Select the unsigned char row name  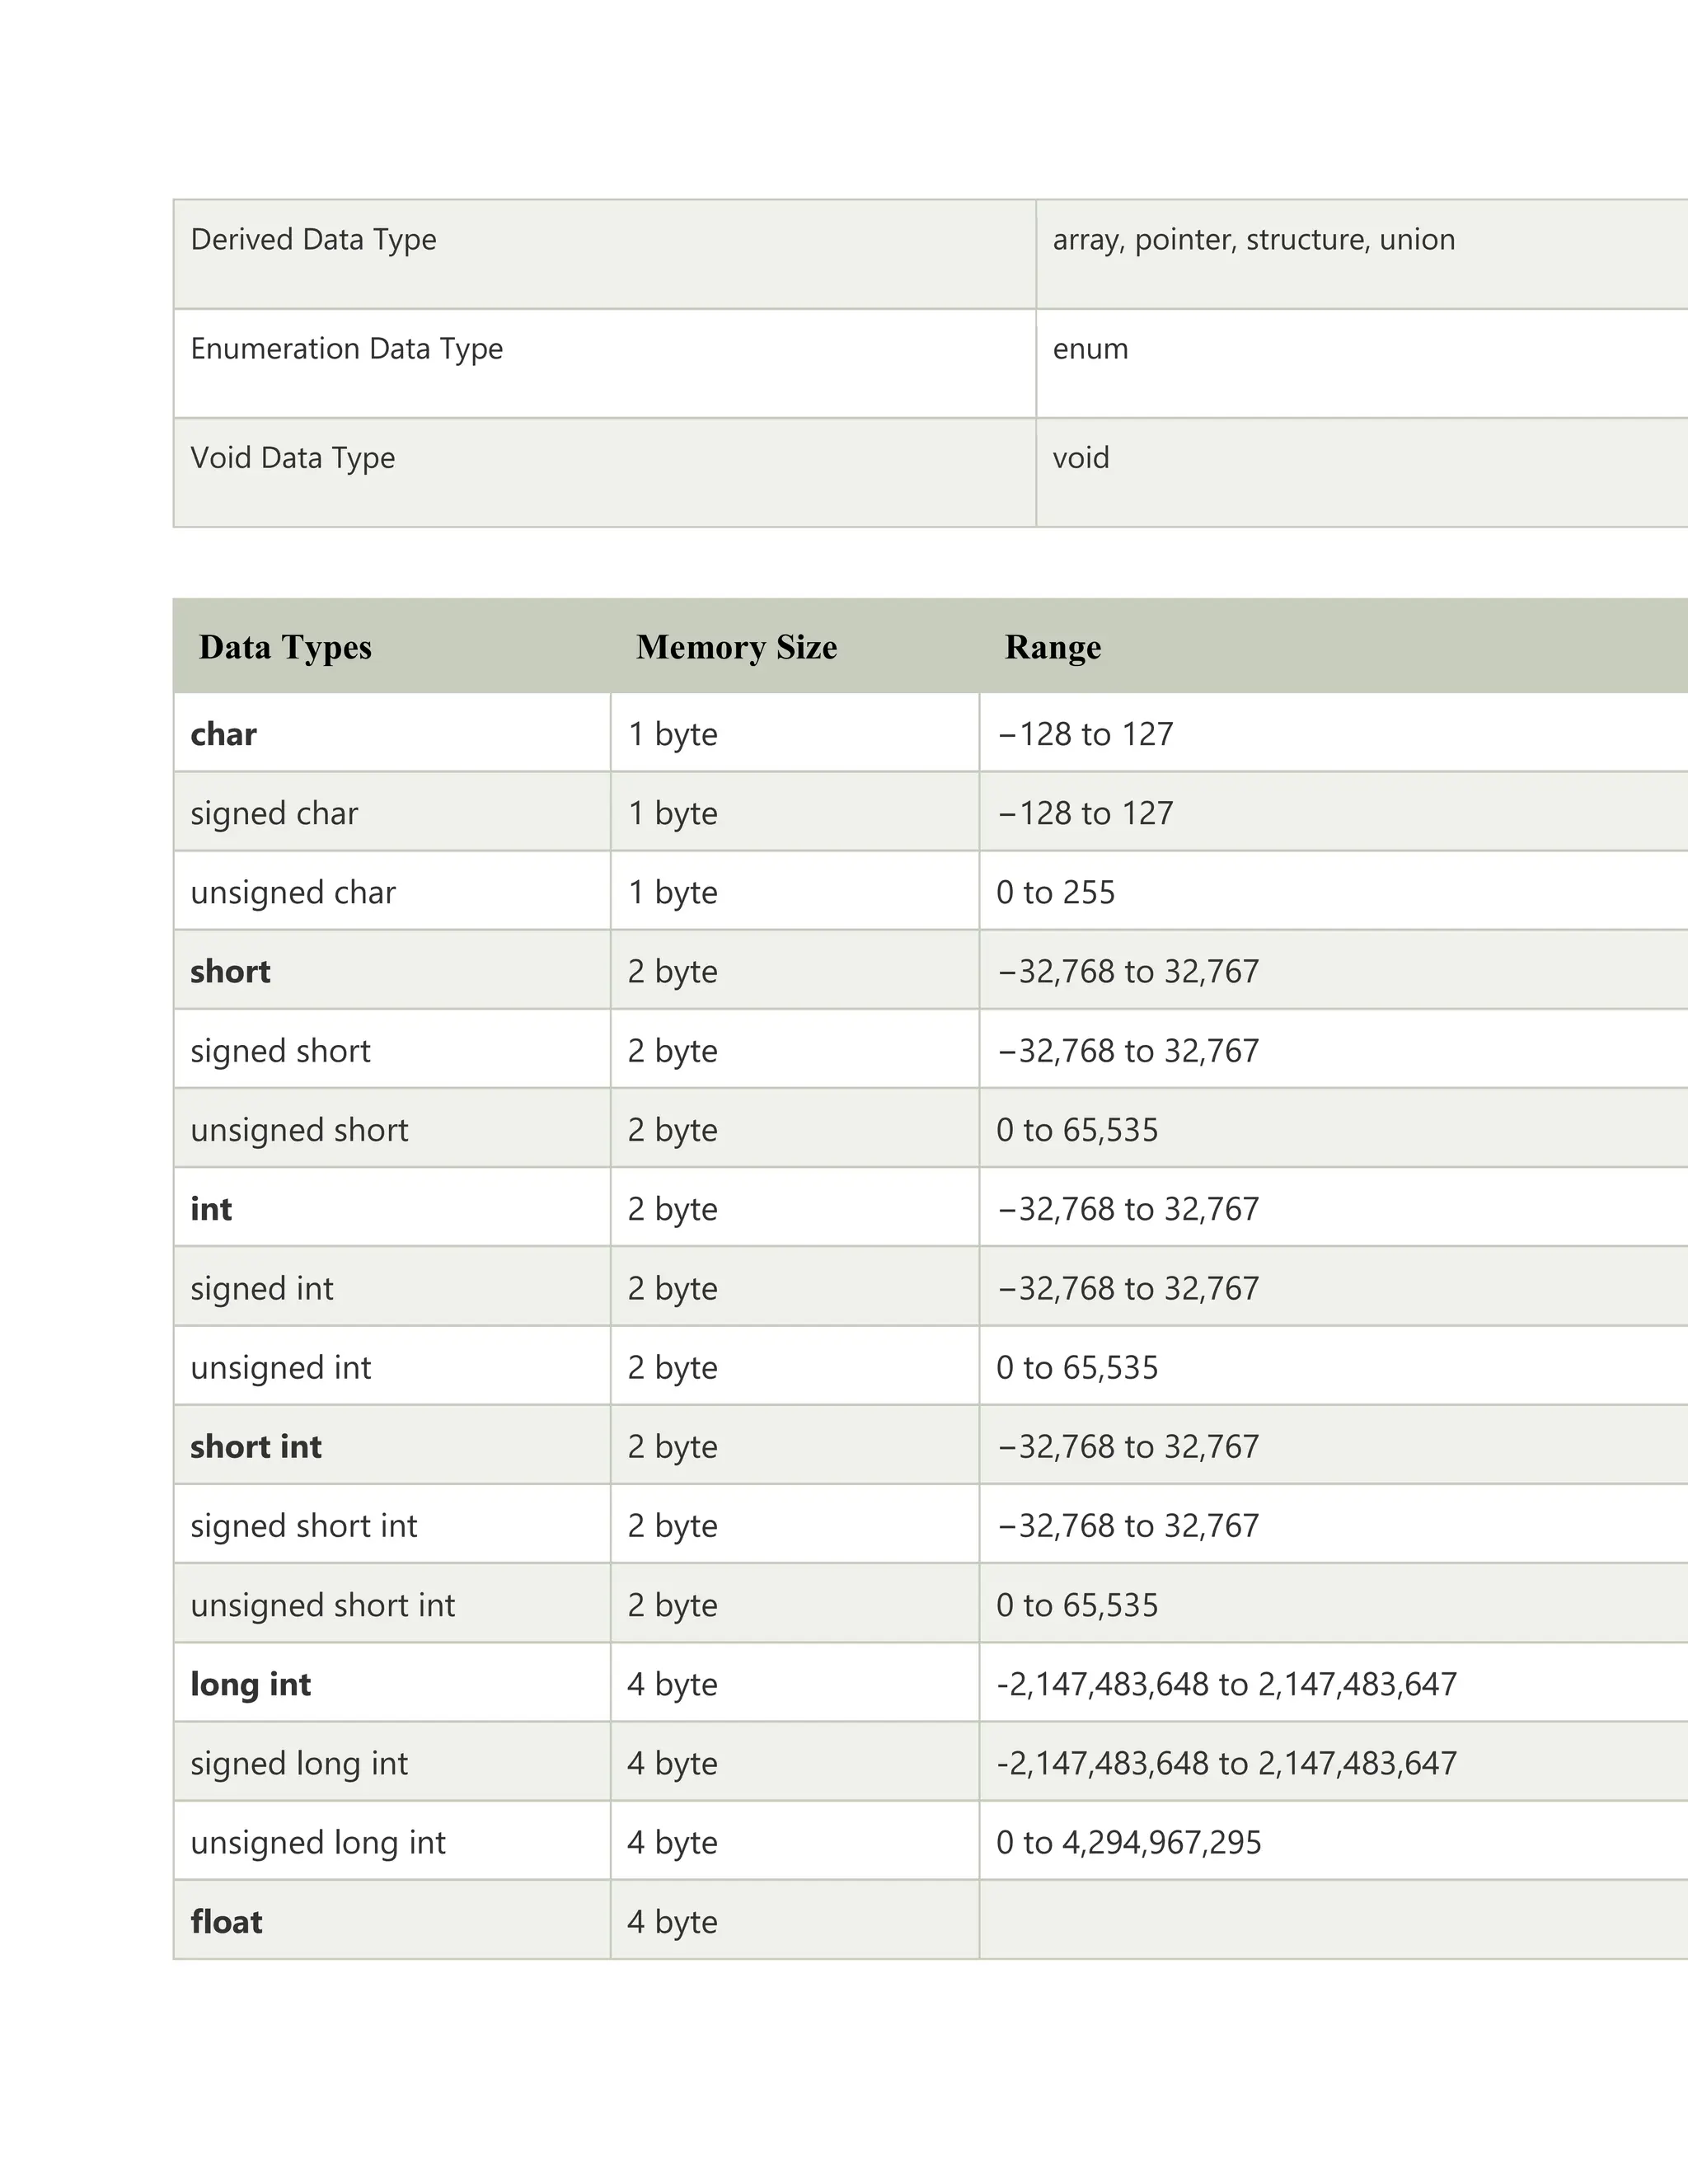[293, 892]
